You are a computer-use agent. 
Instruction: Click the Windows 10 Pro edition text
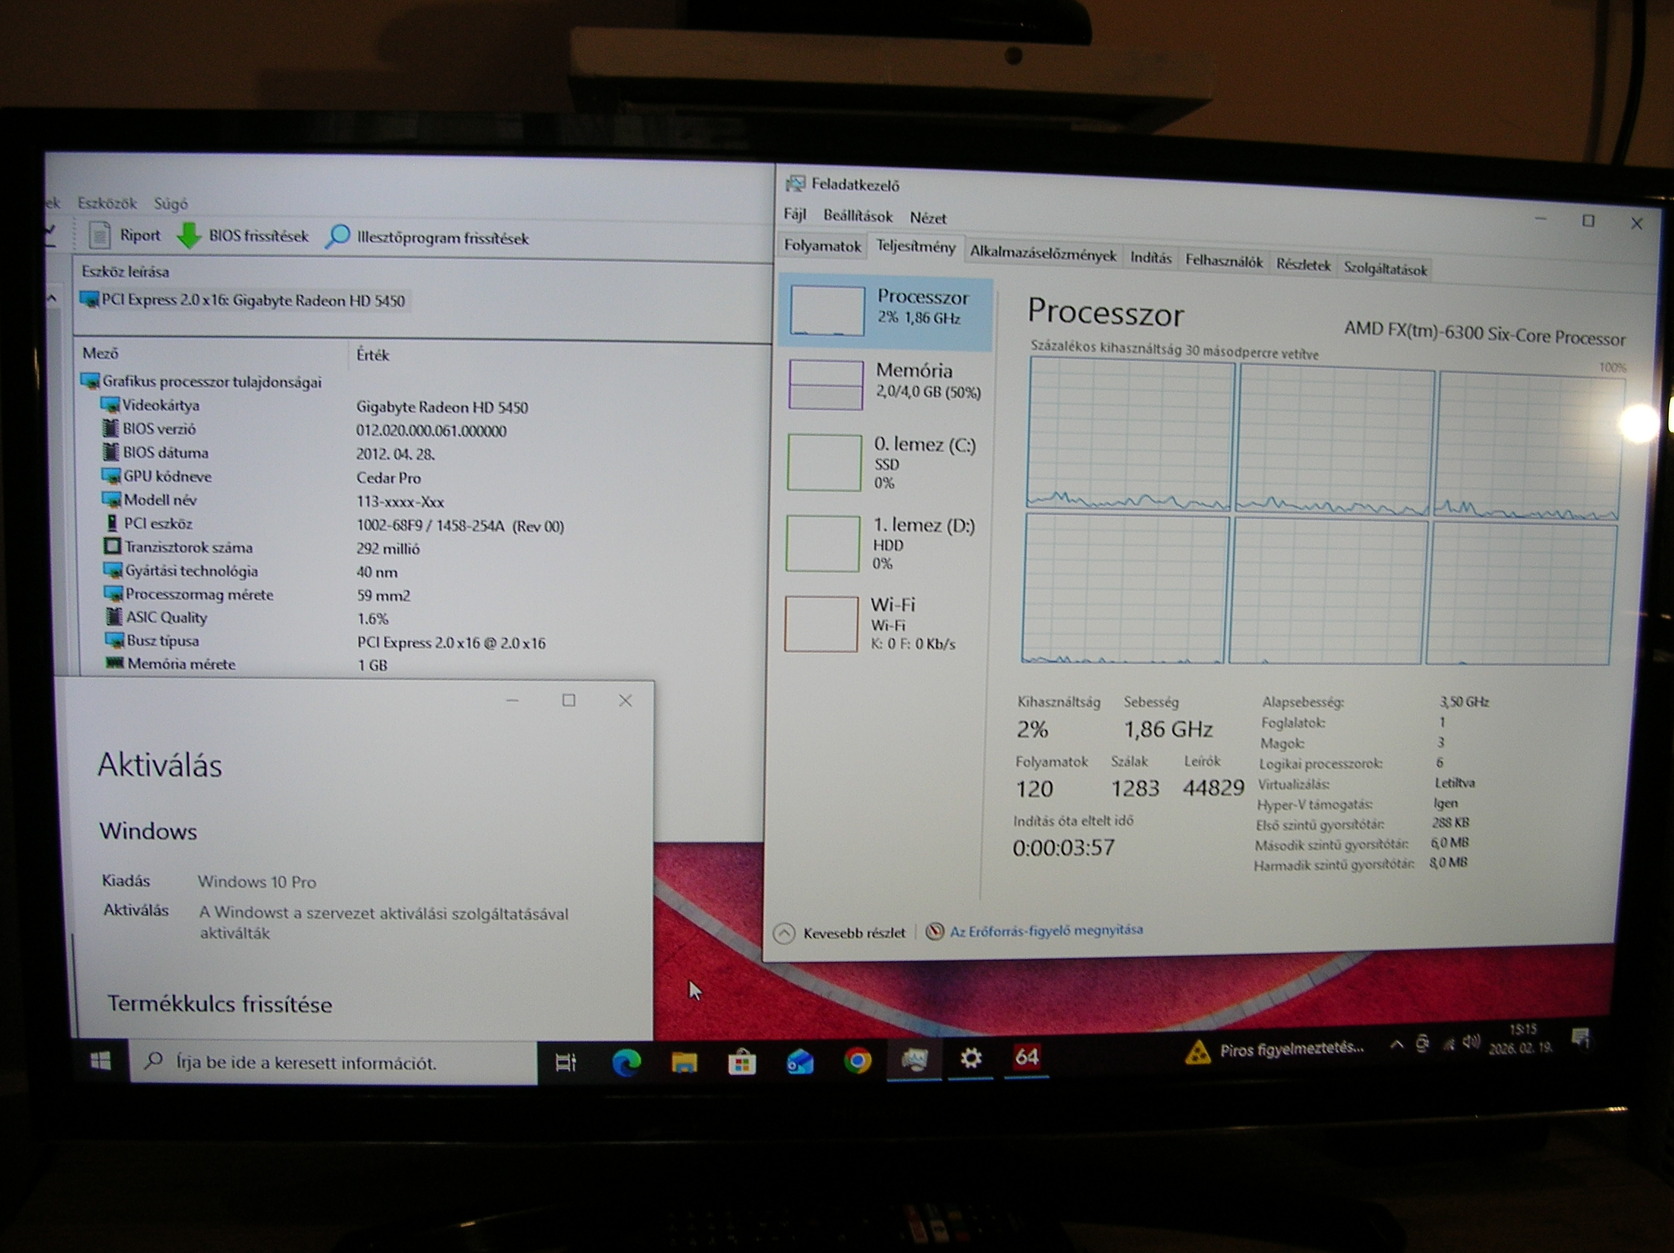click(x=257, y=882)
